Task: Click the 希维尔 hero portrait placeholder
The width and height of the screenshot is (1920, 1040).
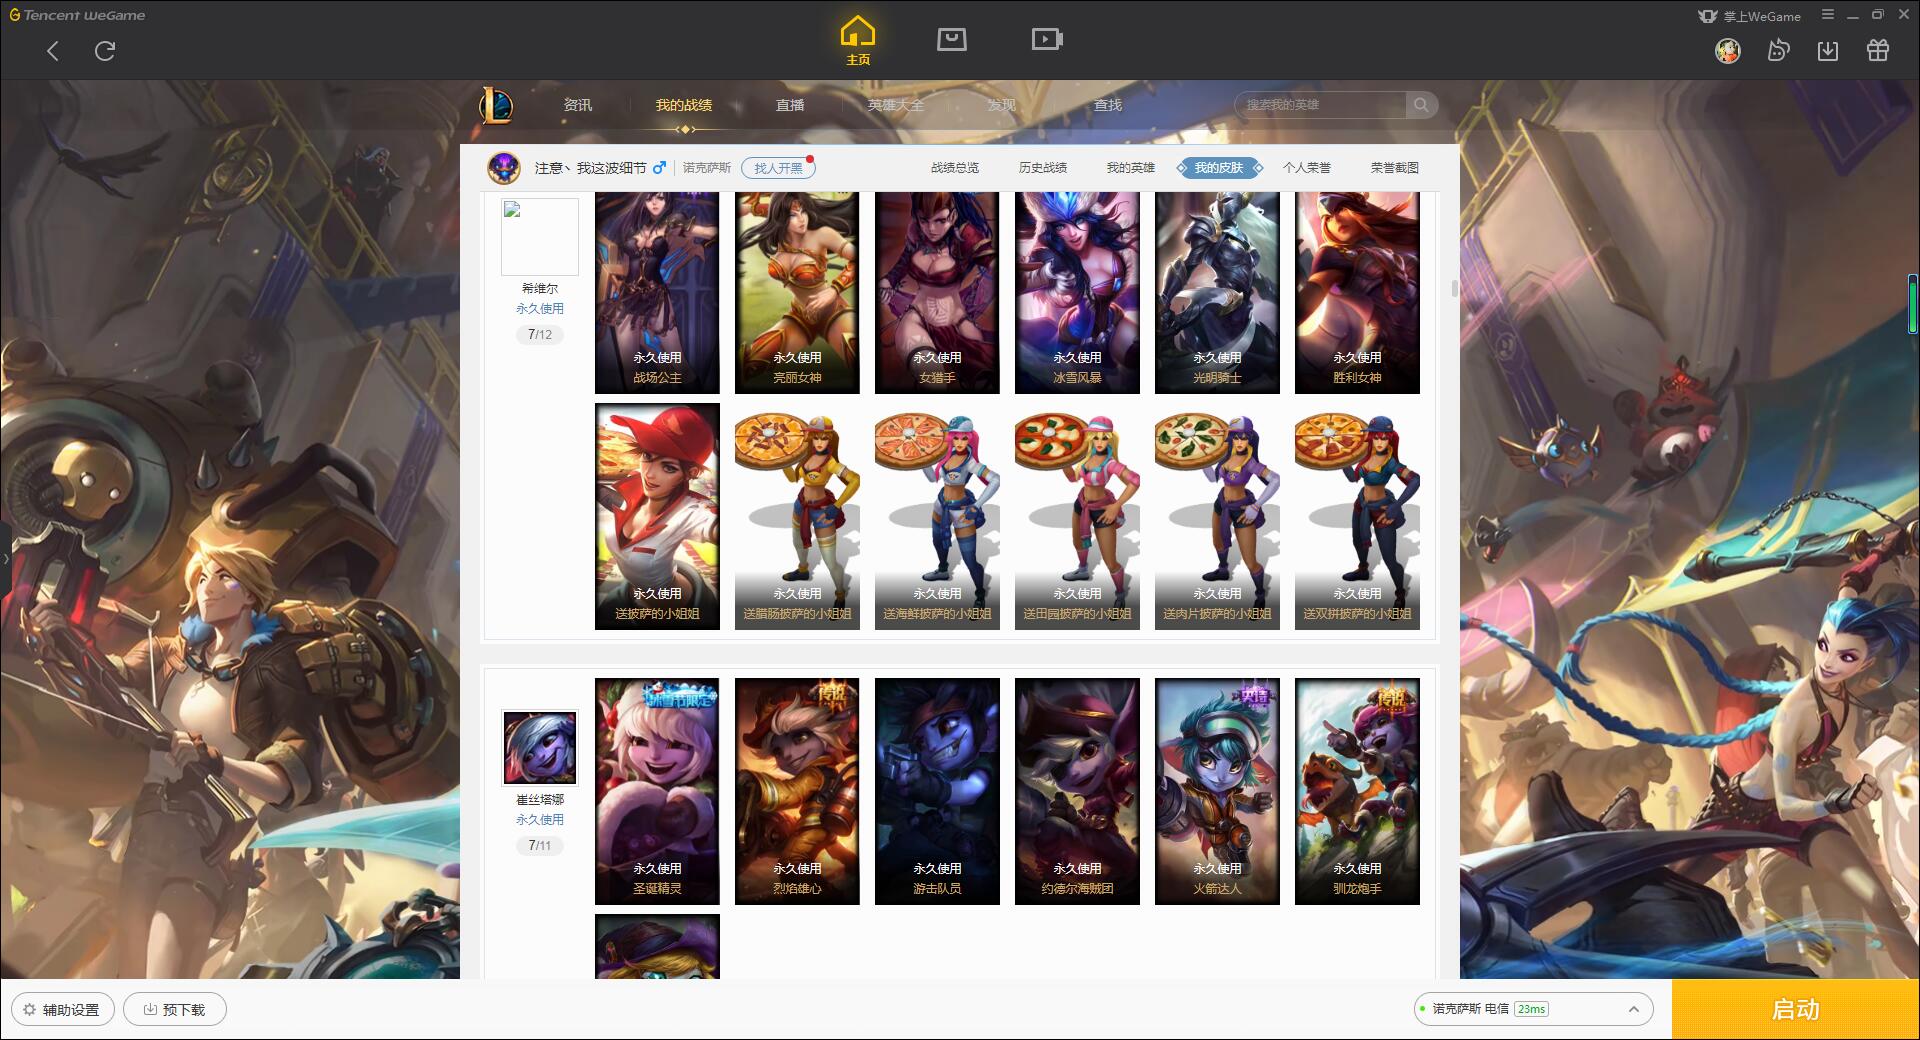Action: (540, 236)
